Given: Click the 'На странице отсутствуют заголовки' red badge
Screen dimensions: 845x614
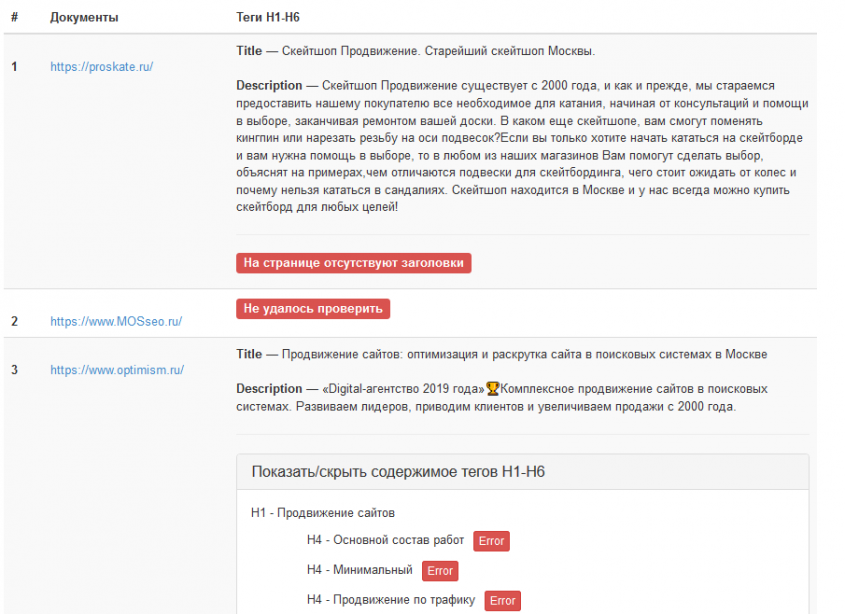Looking at the screenshot, I should click(354, 263).
